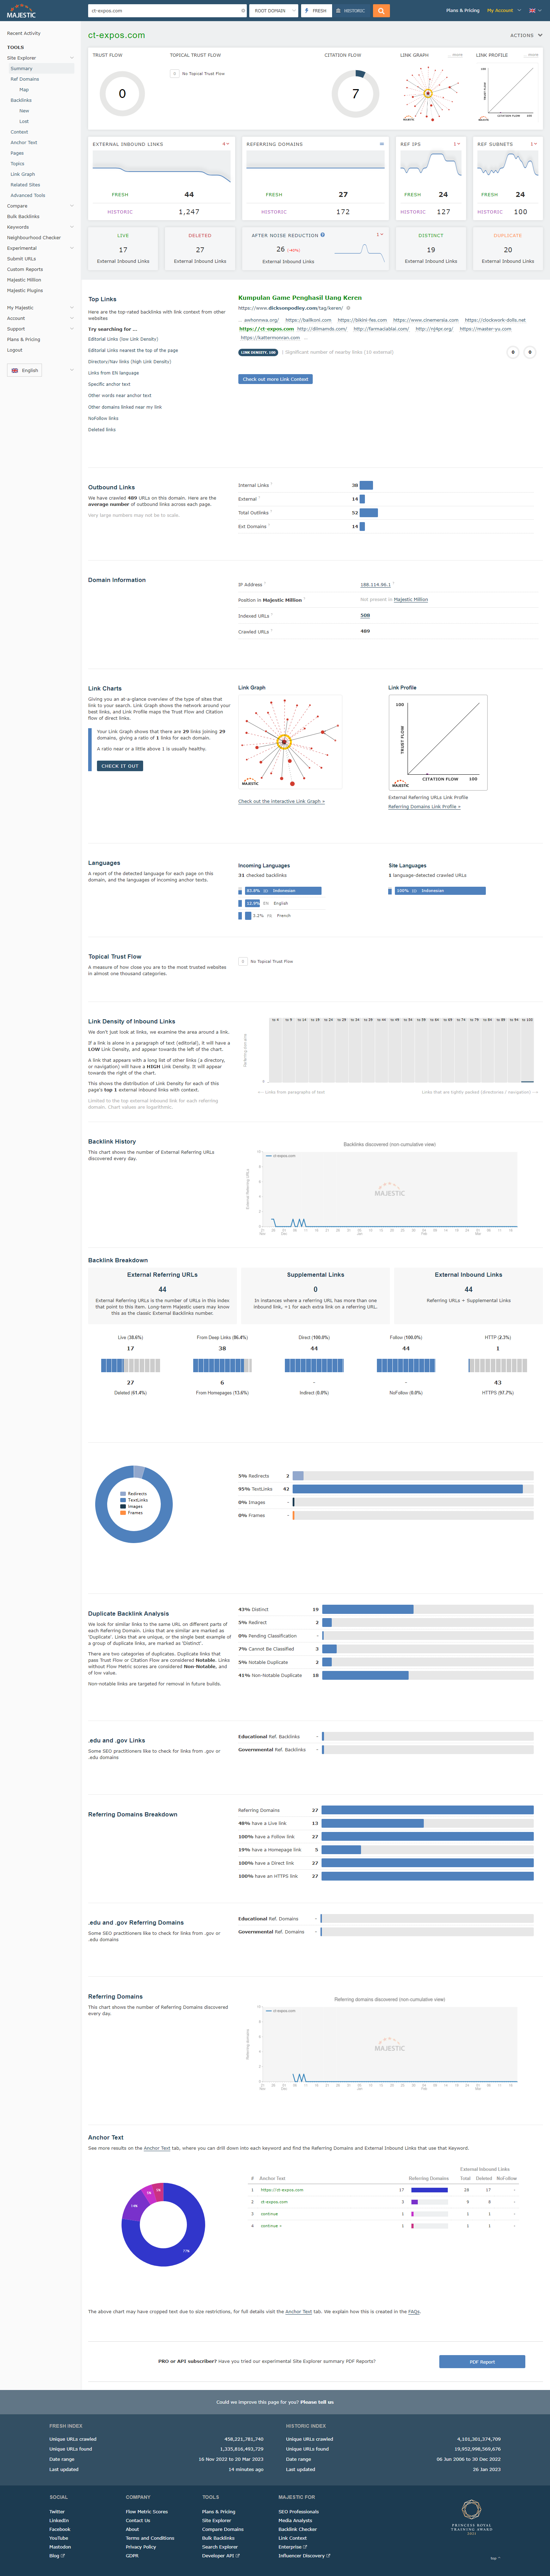Open the Anchor Text sidebar item
Image resolution: width=550 pixels, height=2576 pixels.
24,142
